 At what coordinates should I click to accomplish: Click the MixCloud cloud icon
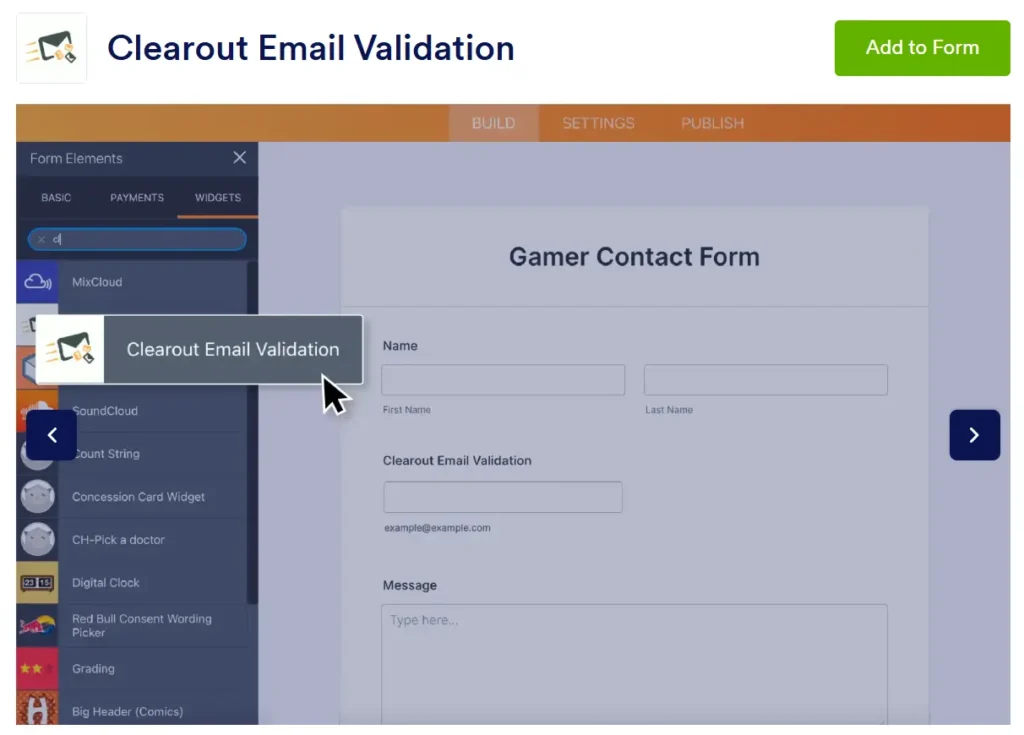pos(37,282)
